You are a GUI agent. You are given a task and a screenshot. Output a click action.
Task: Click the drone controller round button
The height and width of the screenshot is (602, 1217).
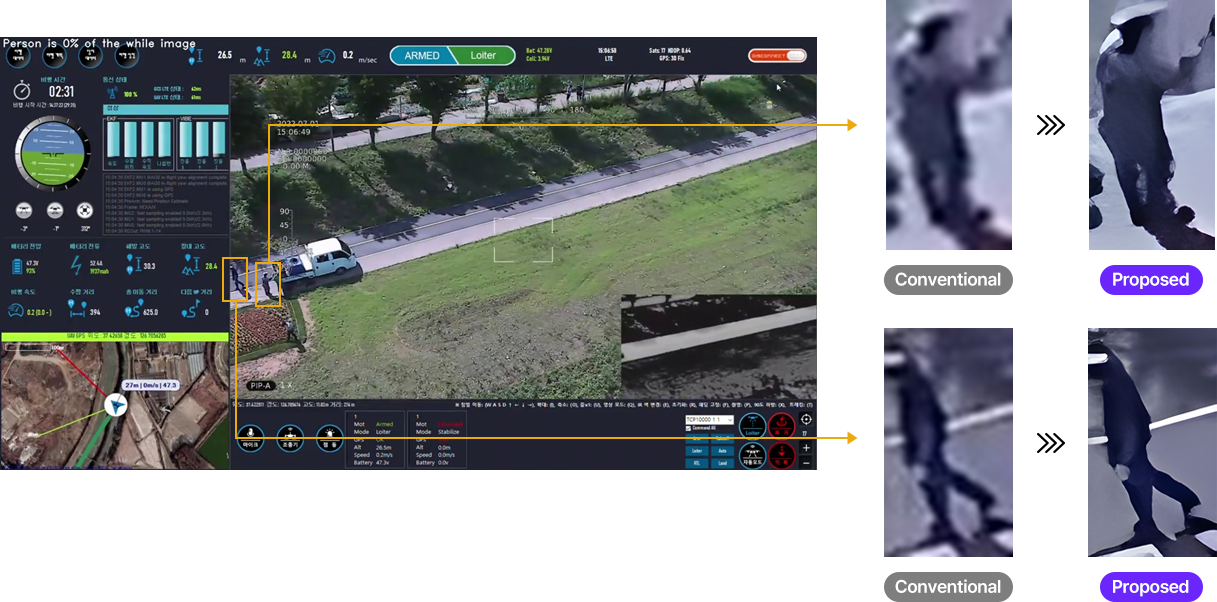pyautogui.click(x=290, y=437)
